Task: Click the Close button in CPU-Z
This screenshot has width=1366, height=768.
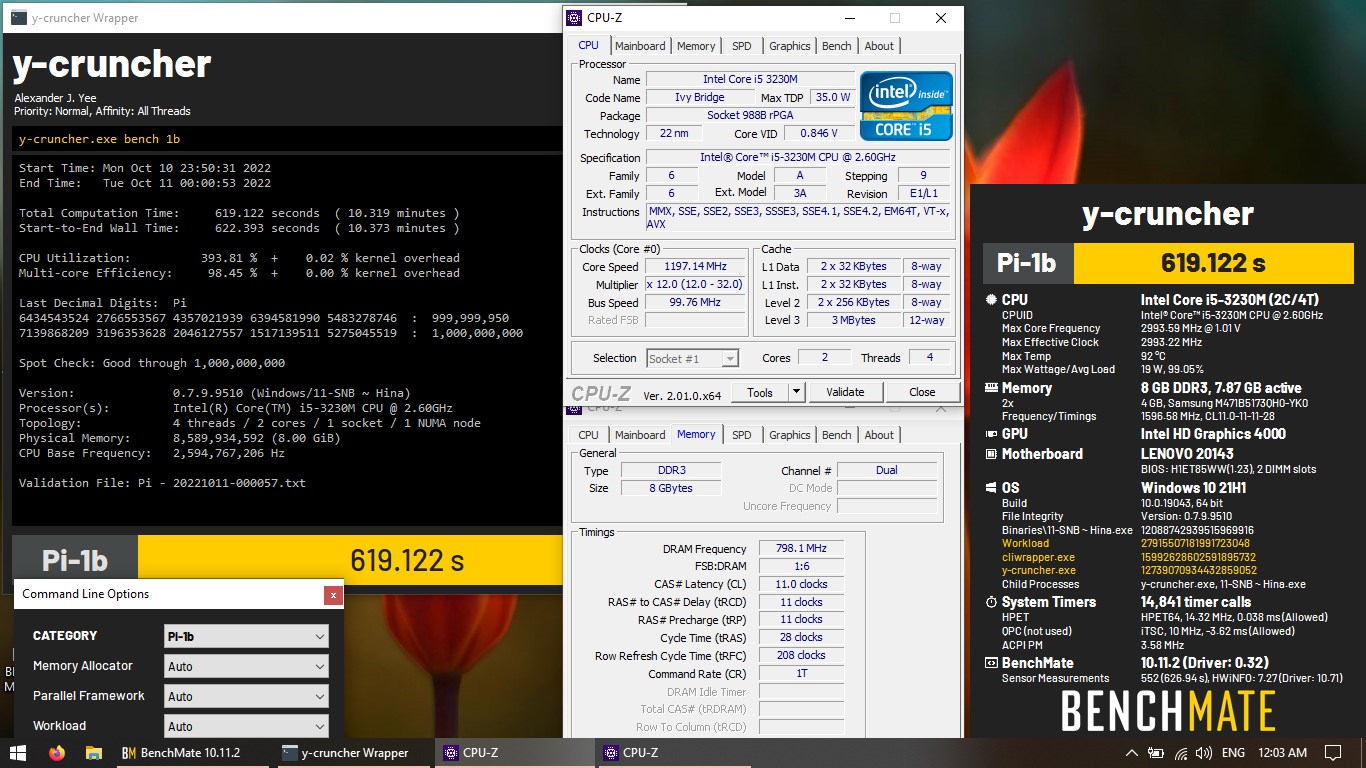Action: [922, 392]
